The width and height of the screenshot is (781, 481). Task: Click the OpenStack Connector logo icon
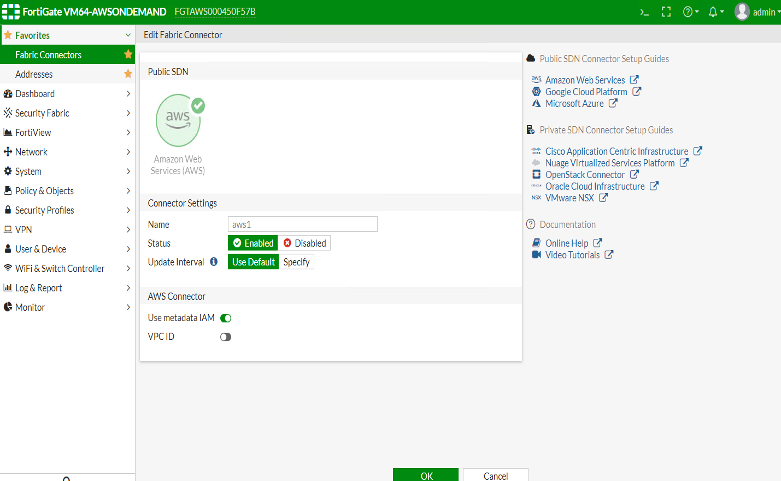coord(536,174)
